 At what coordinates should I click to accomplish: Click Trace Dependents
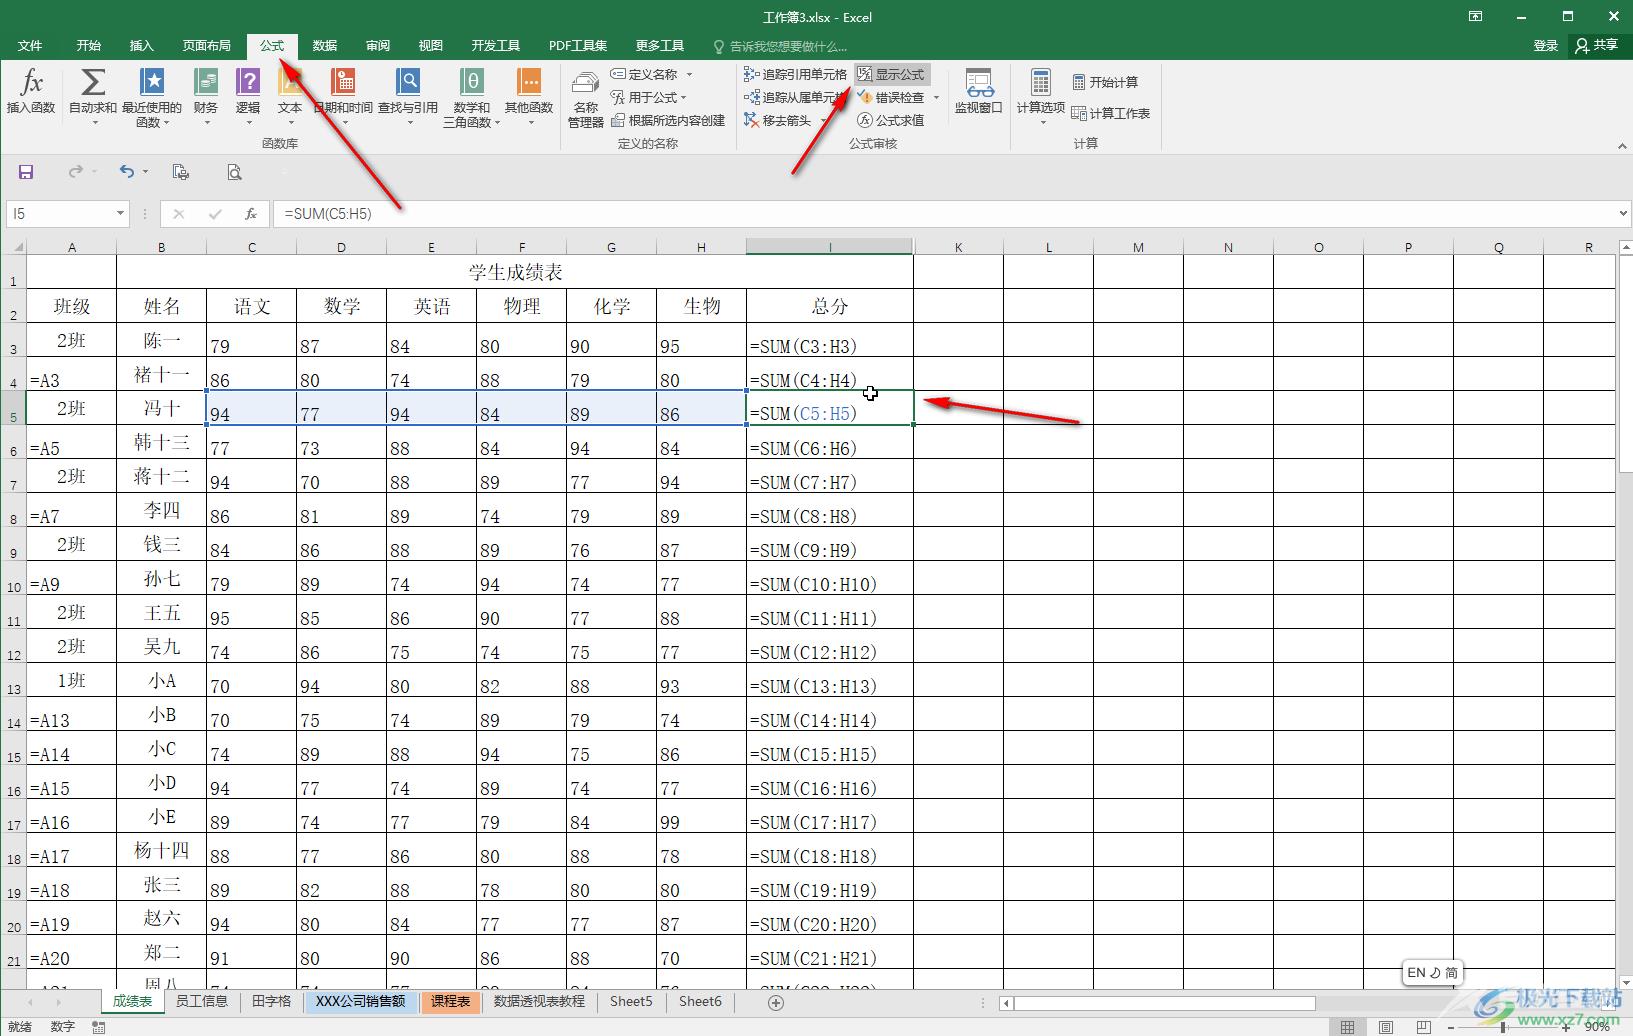[796, 97]
